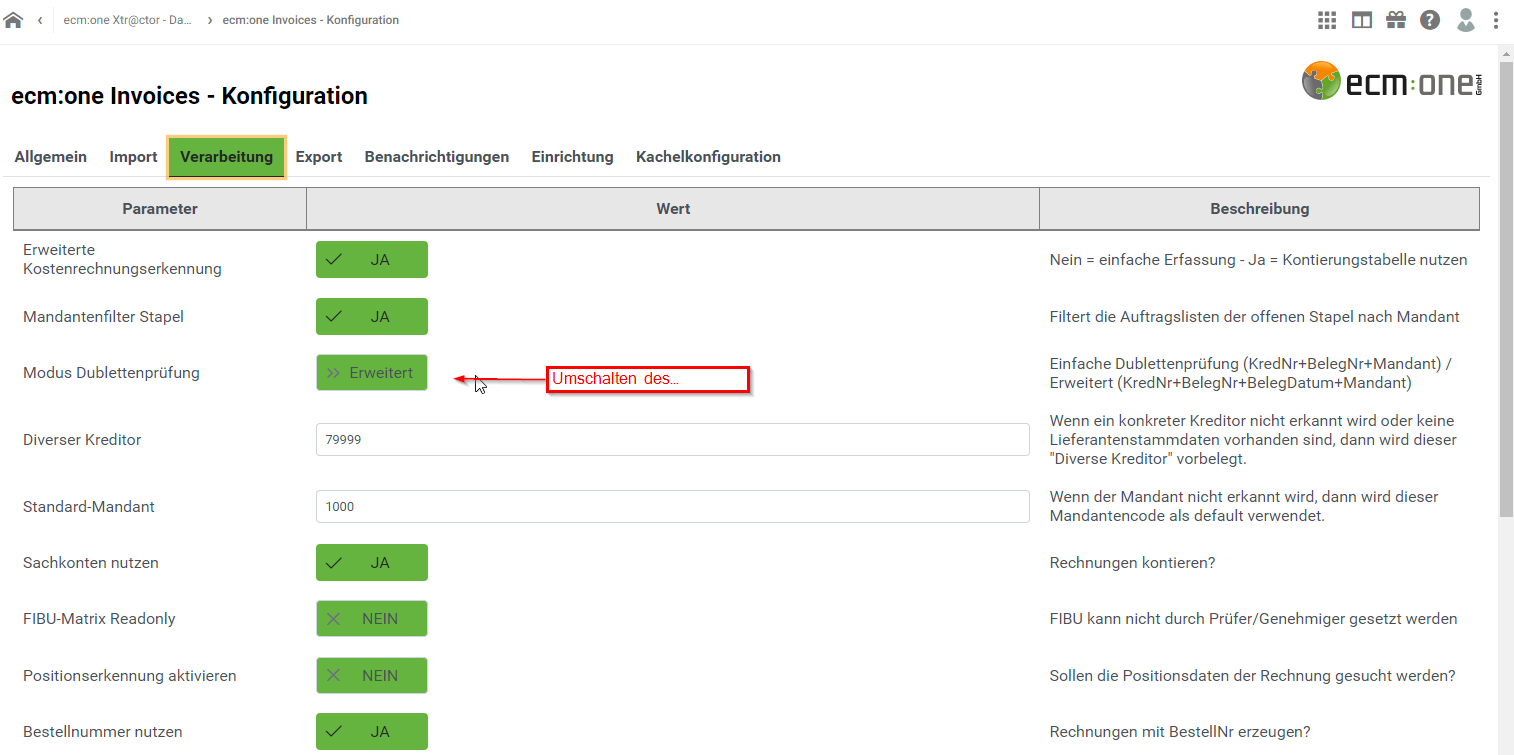Open the Benachrichtigungen tab

(x=437, y=157)
